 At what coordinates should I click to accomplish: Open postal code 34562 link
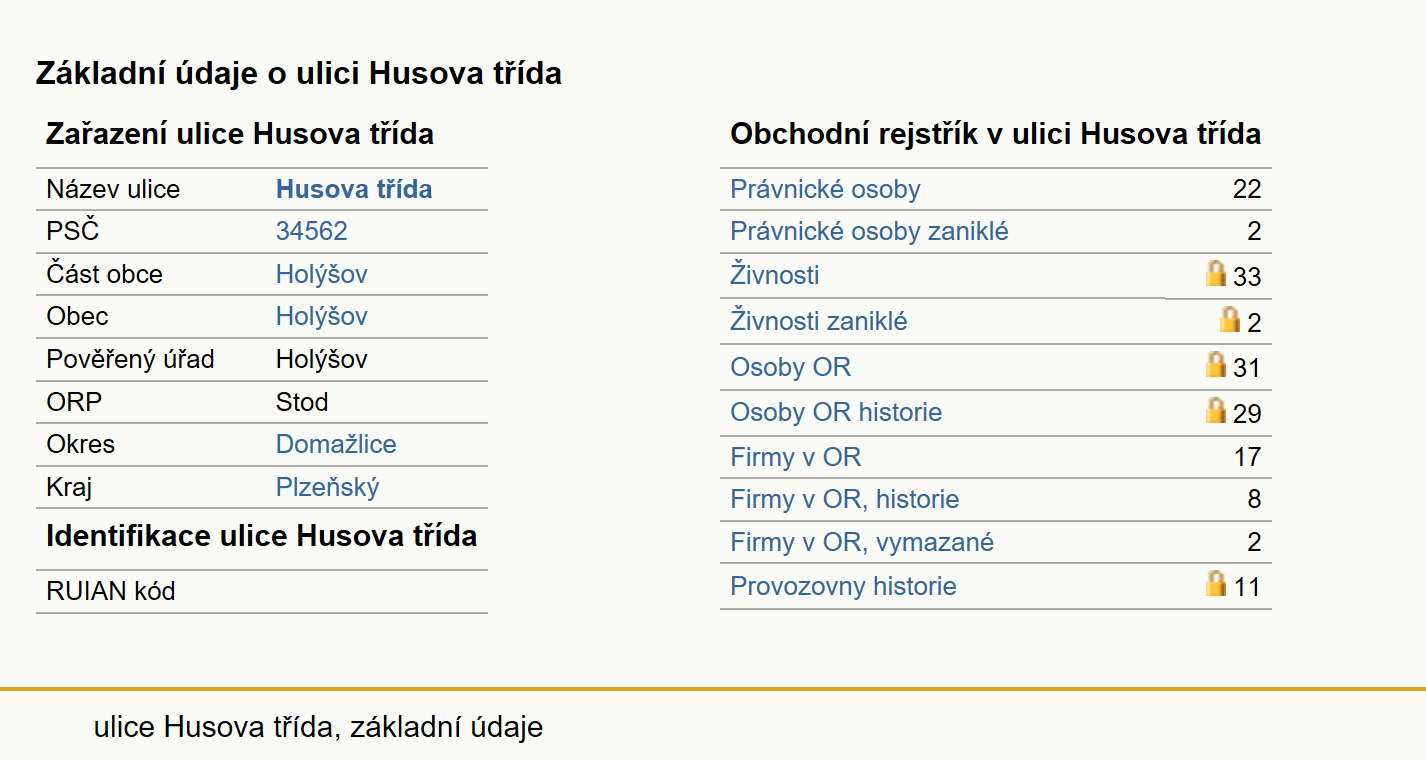coord(312,231)
